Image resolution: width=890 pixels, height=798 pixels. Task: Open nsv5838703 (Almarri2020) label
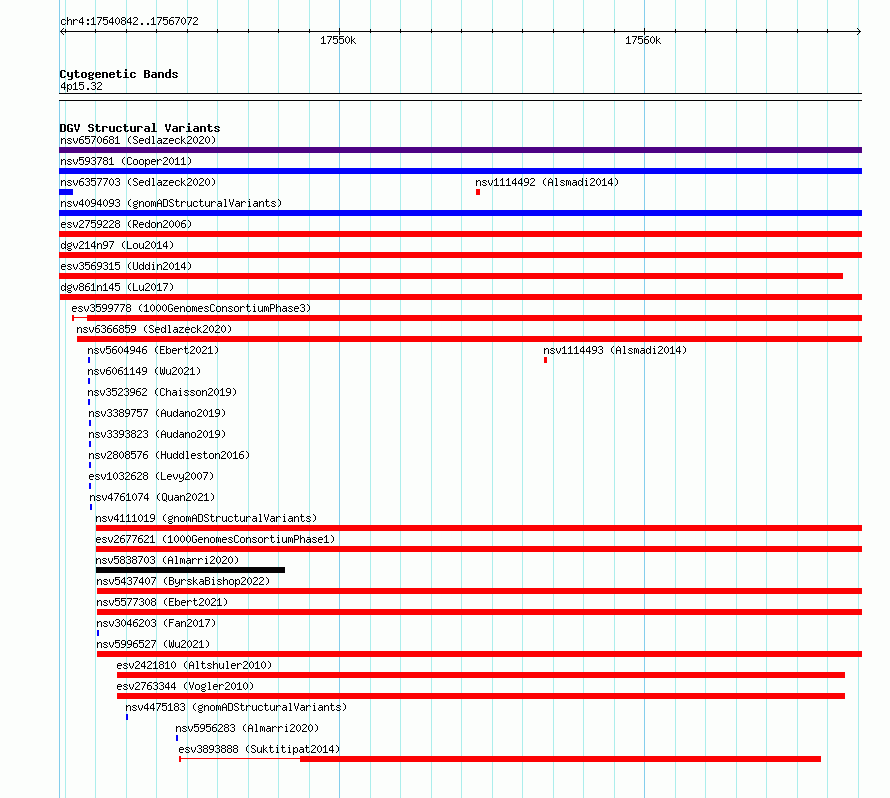(167, 560)
